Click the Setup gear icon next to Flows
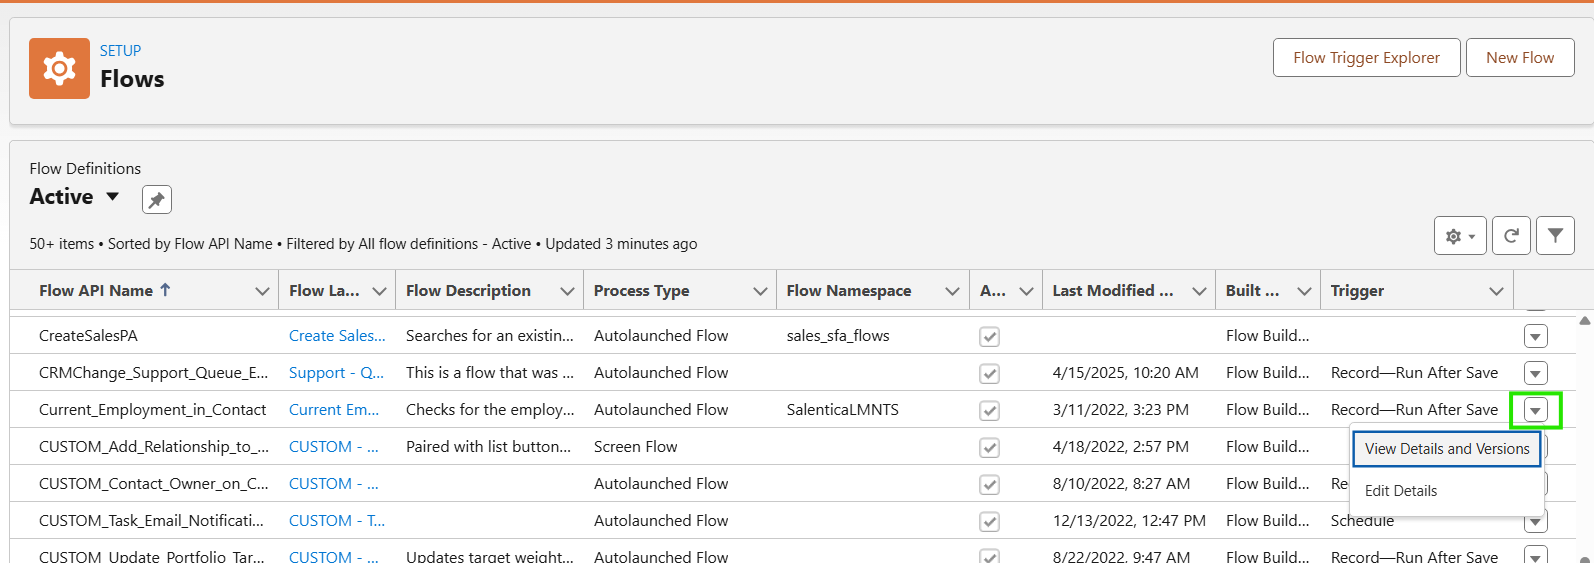 click(59, 68)
